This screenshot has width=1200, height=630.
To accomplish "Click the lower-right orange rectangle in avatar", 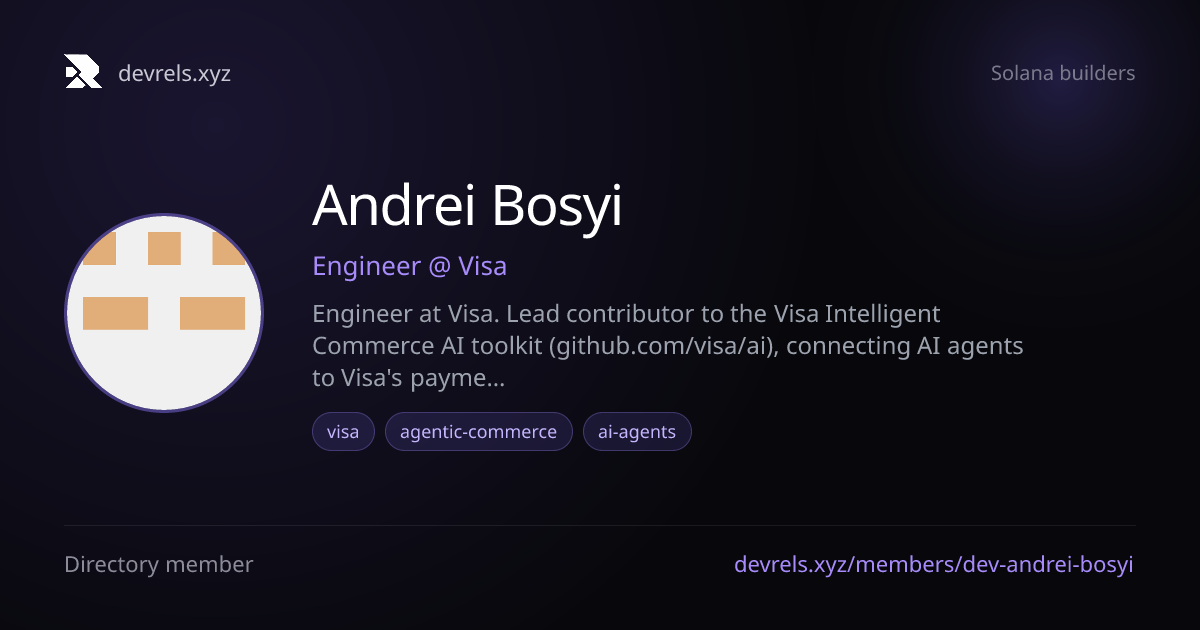I will click(x=212, y=313).
